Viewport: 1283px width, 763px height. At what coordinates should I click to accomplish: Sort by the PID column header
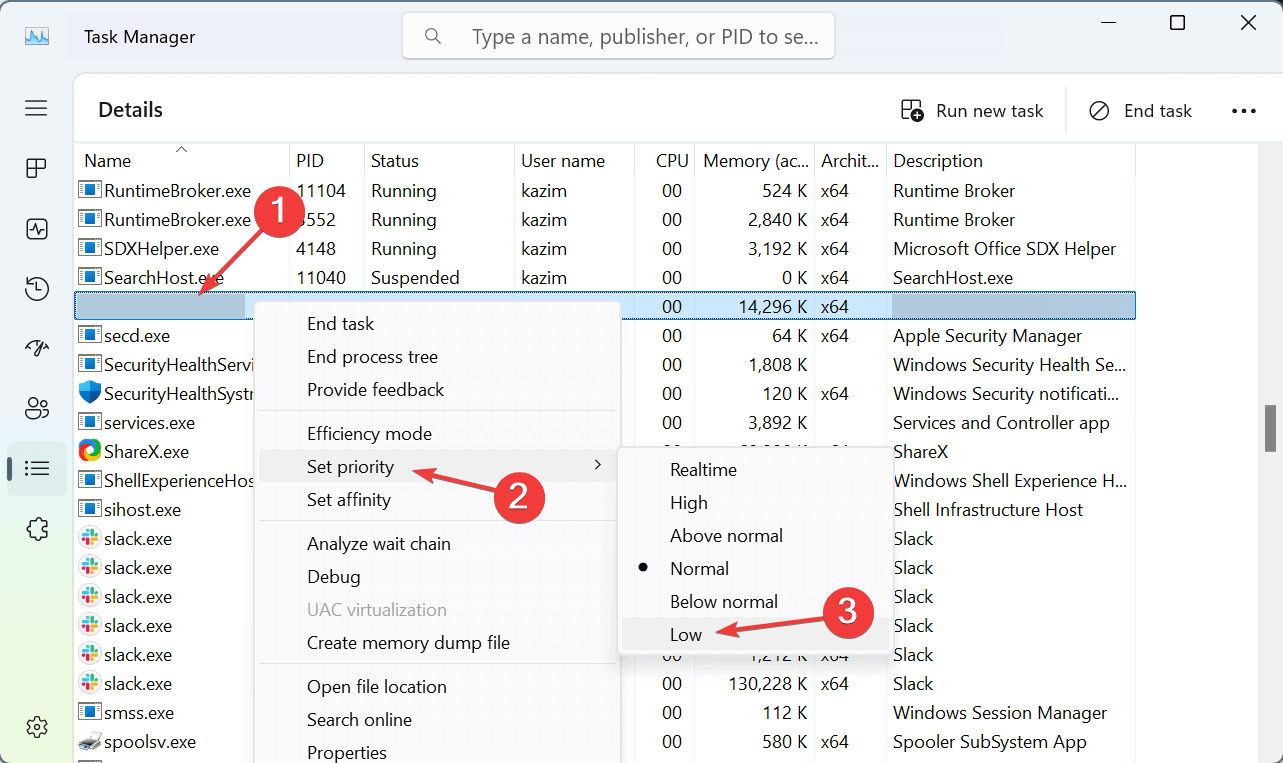pyautogui.click(x=310, y=161)
